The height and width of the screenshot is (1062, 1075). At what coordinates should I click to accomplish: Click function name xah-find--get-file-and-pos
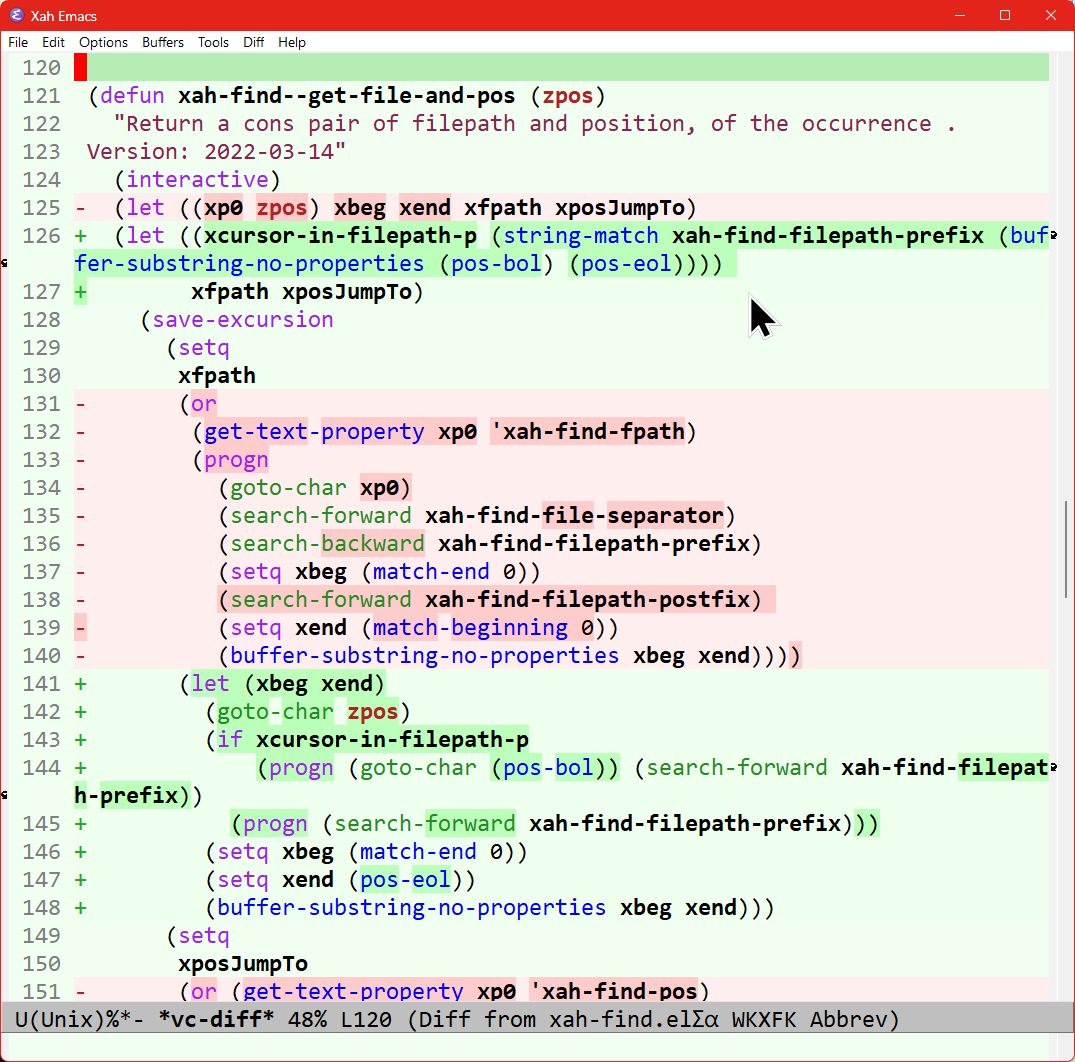346,96
